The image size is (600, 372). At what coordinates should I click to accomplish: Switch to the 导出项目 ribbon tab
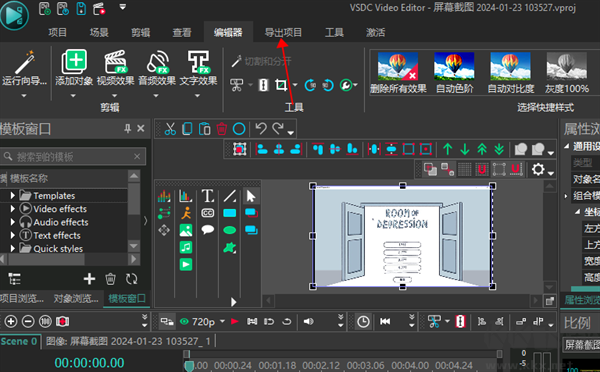[x=283, y=33]
